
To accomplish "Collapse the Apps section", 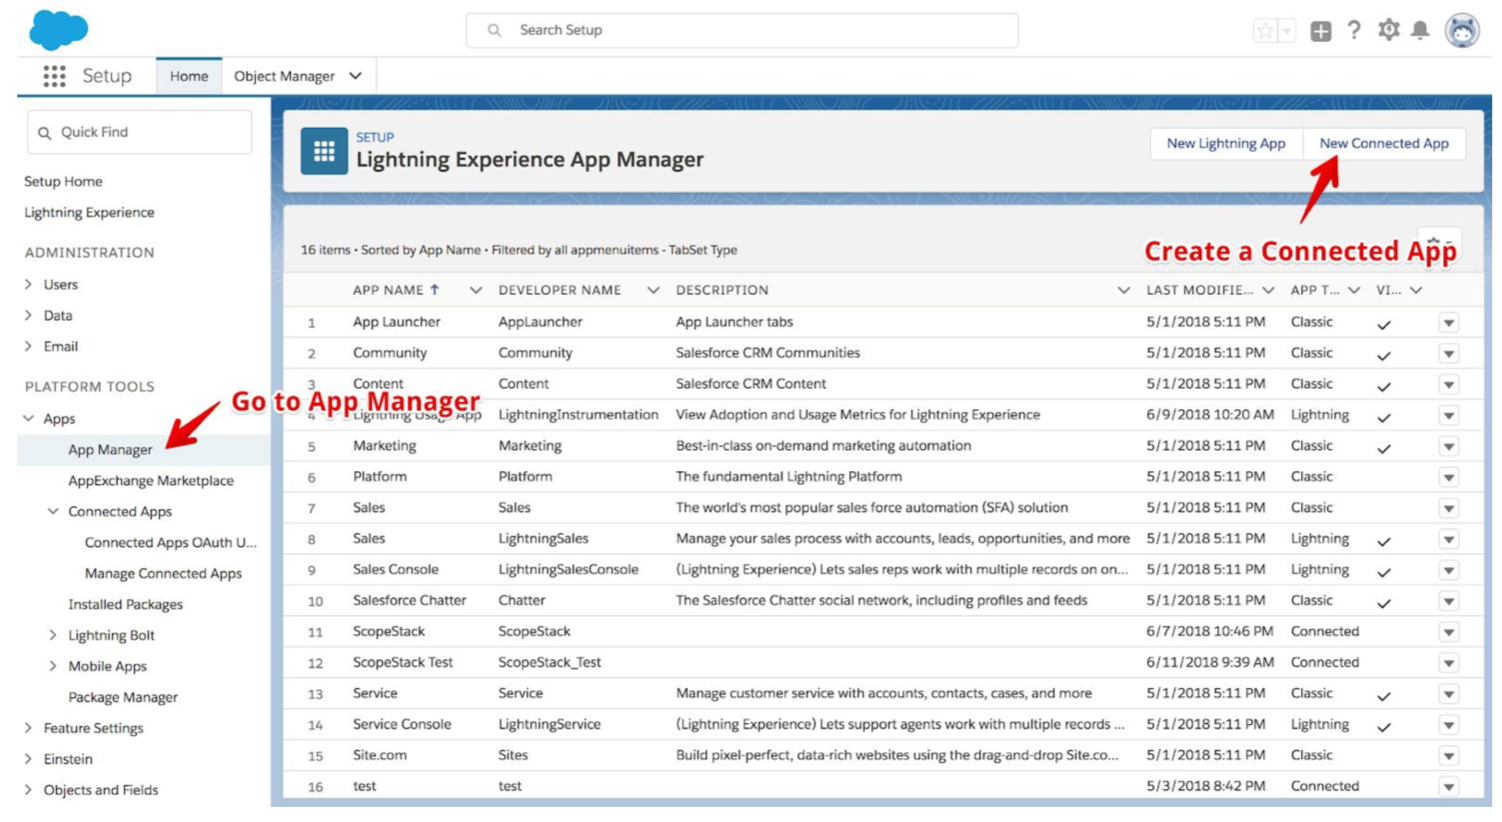I will 28,418.
